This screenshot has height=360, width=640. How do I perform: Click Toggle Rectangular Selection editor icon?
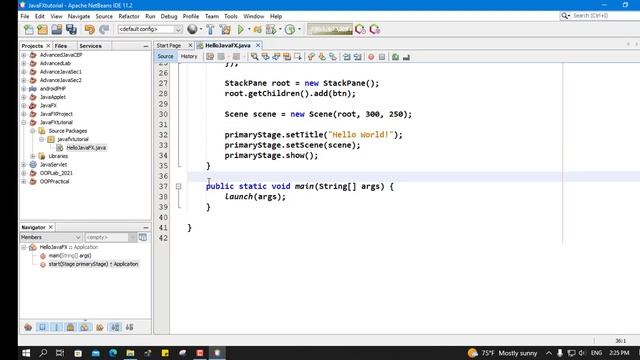pos(298,57)
